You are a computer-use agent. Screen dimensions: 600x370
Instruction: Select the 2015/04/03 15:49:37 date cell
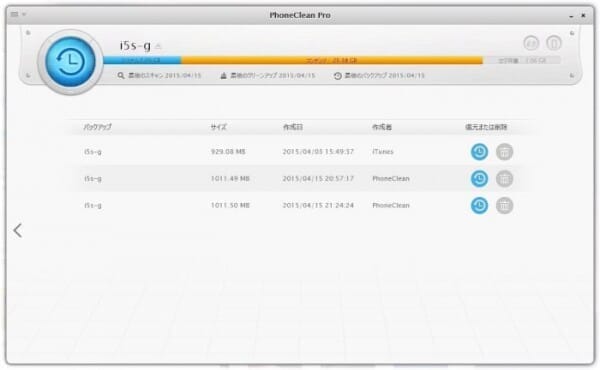pyautogui.click(x=318, y=152)
